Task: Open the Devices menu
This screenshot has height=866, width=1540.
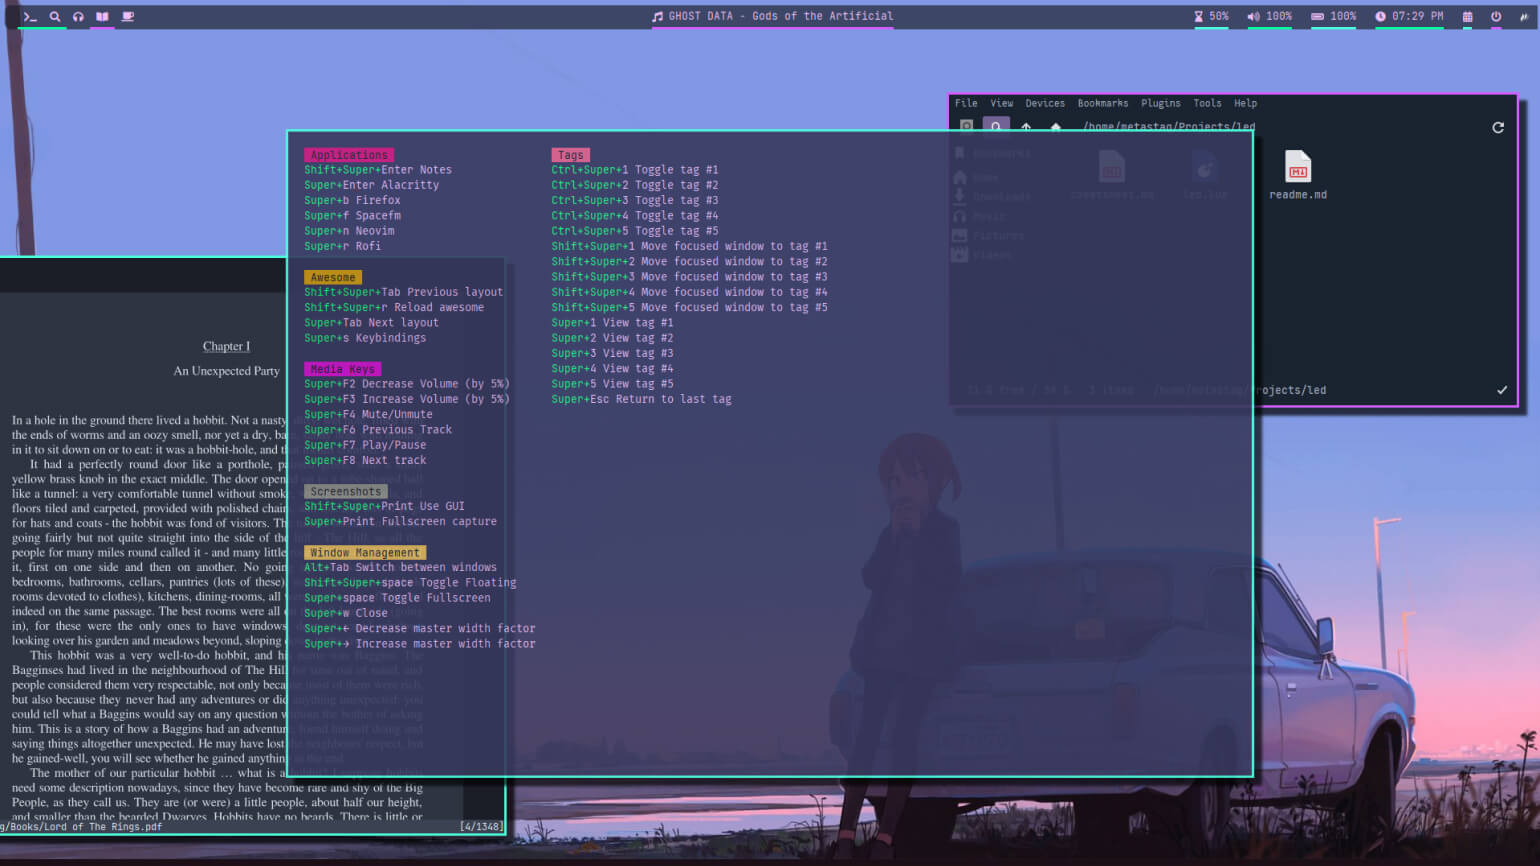Action: coord(1045,103)
